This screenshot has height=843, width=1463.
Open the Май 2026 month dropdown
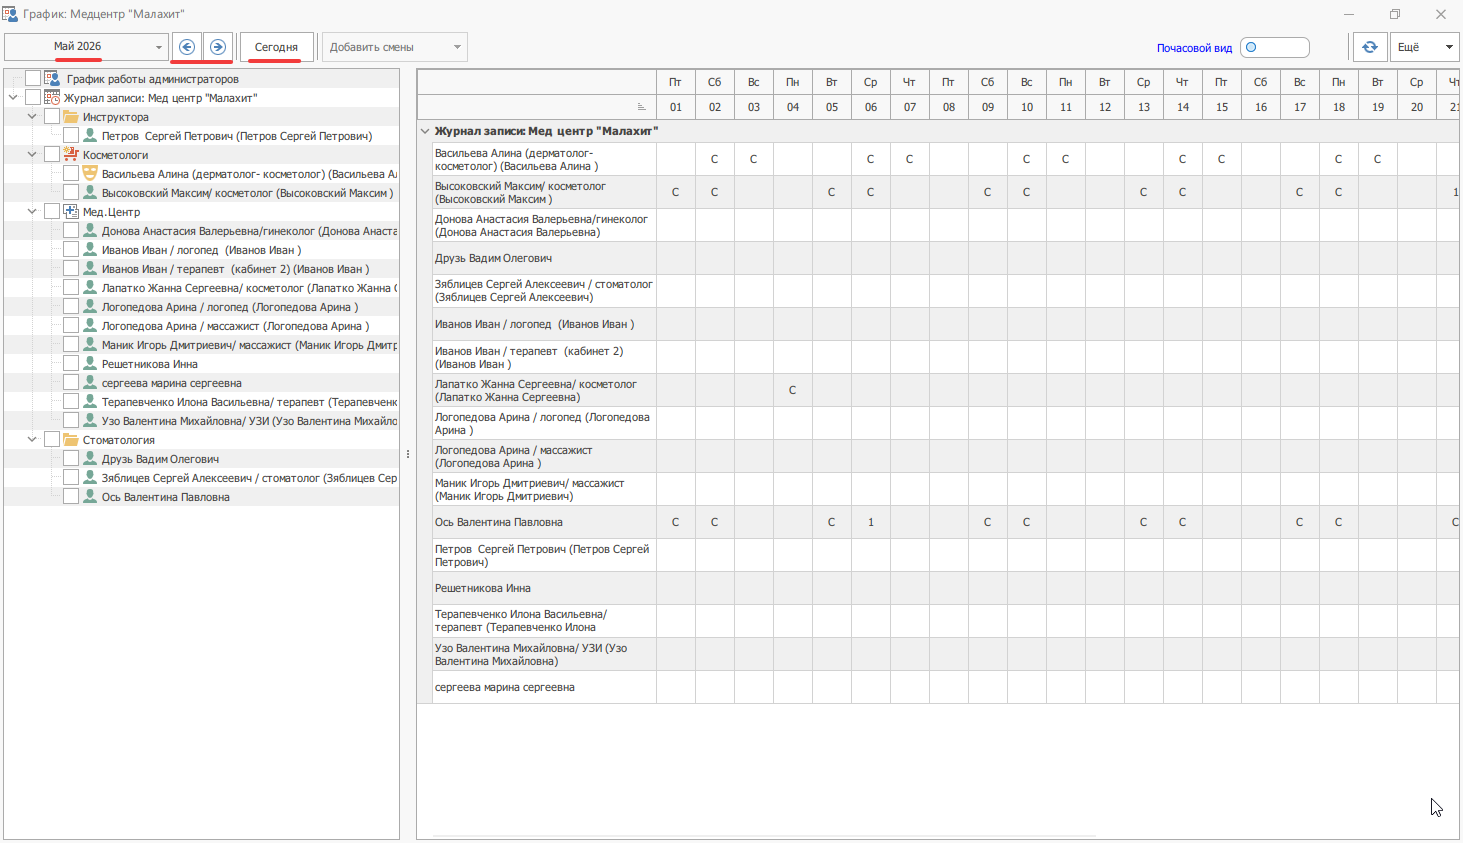coord(86,47)
